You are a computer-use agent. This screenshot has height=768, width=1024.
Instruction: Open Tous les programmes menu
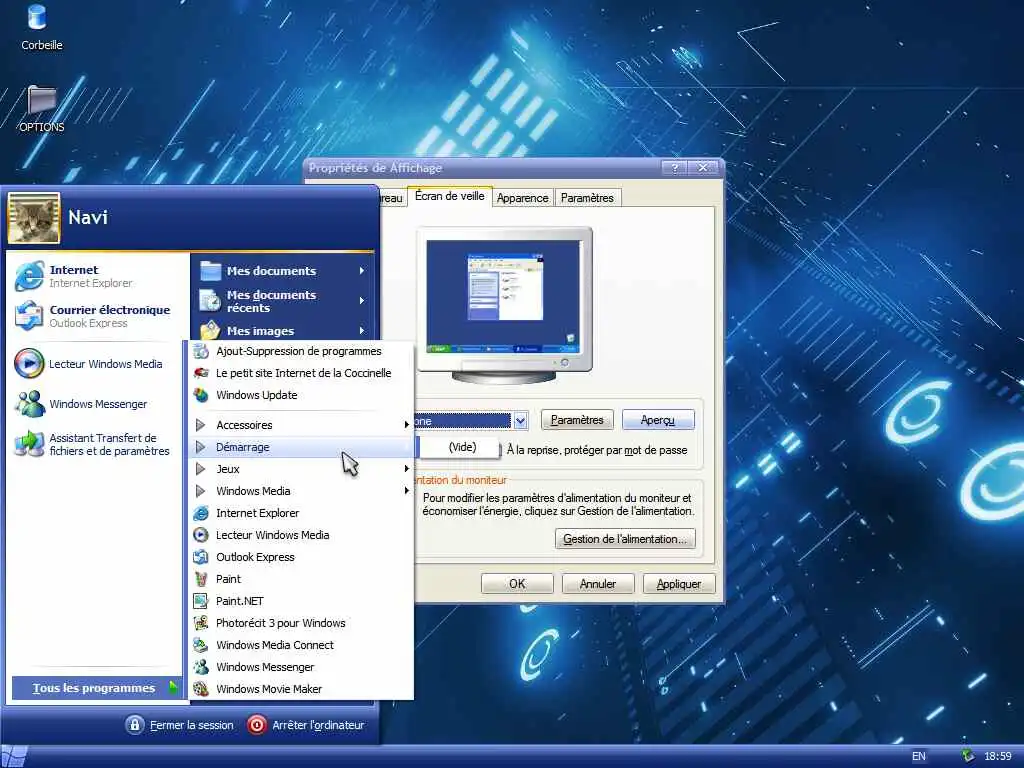pos(96,688)
